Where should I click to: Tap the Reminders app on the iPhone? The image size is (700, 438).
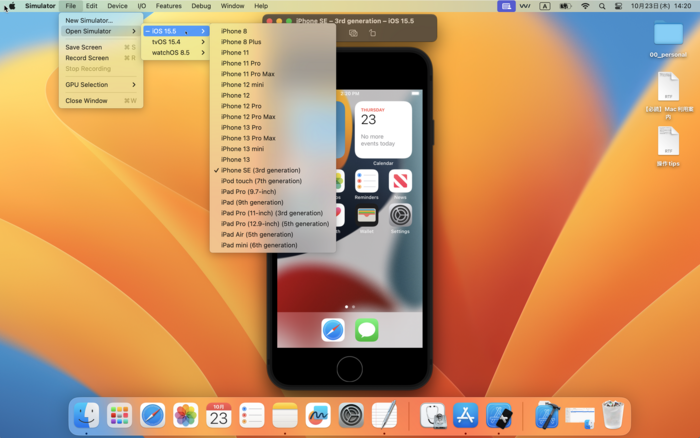point(367,181)
